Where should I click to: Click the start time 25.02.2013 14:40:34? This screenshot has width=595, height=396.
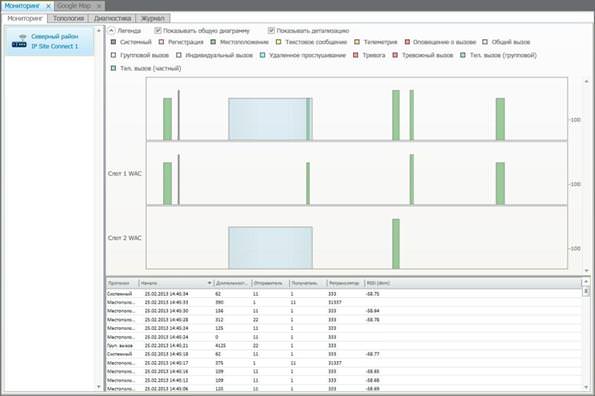(x=166, y=294)
